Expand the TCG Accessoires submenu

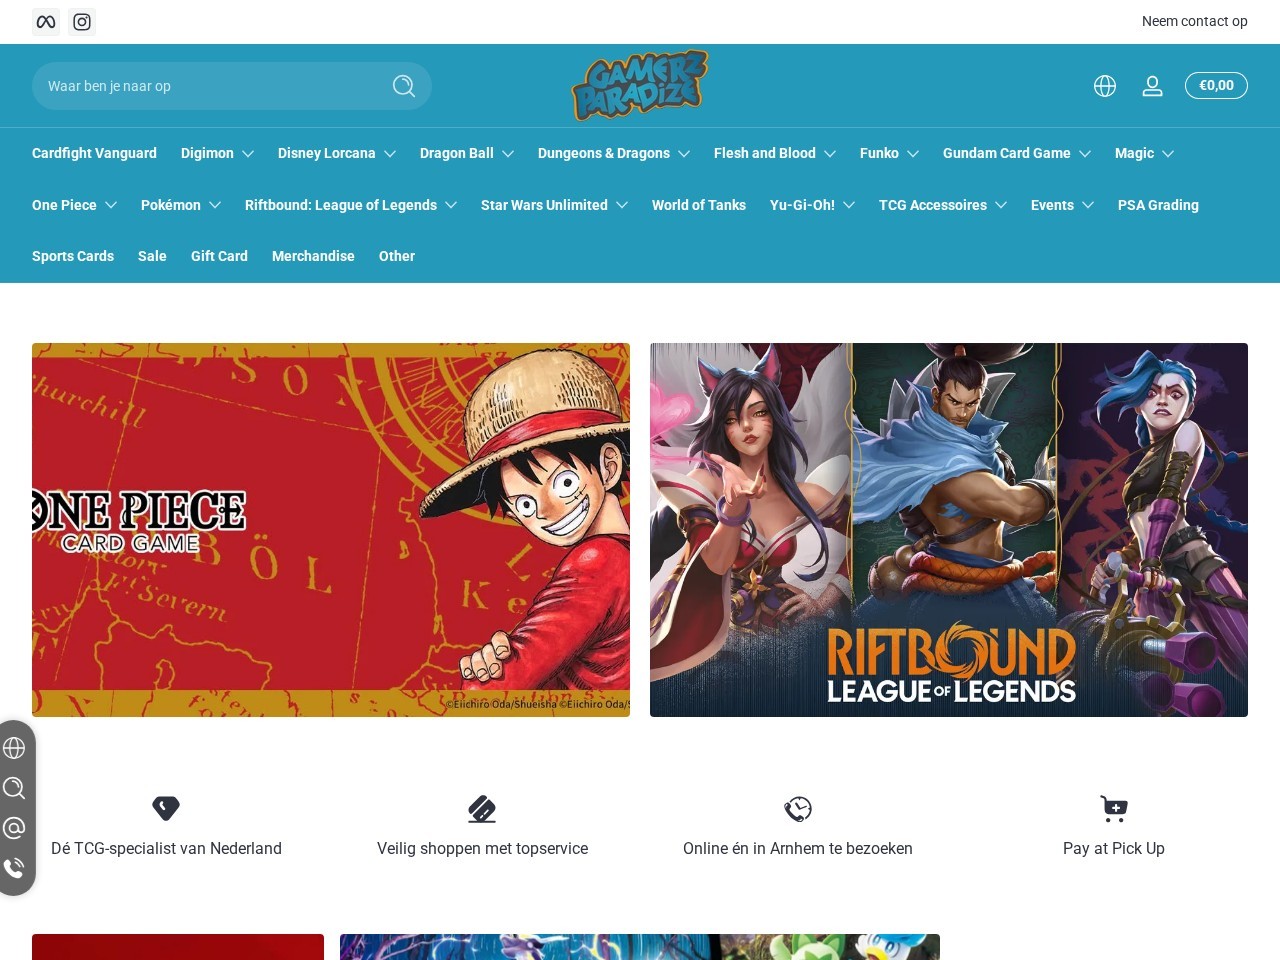(x=941, y=205)
